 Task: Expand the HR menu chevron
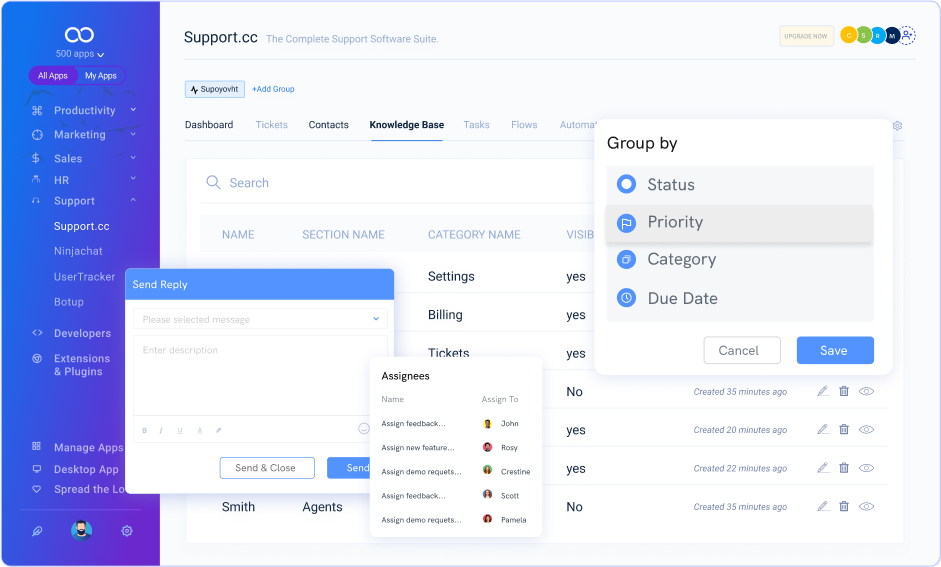(x=133, y=178)
